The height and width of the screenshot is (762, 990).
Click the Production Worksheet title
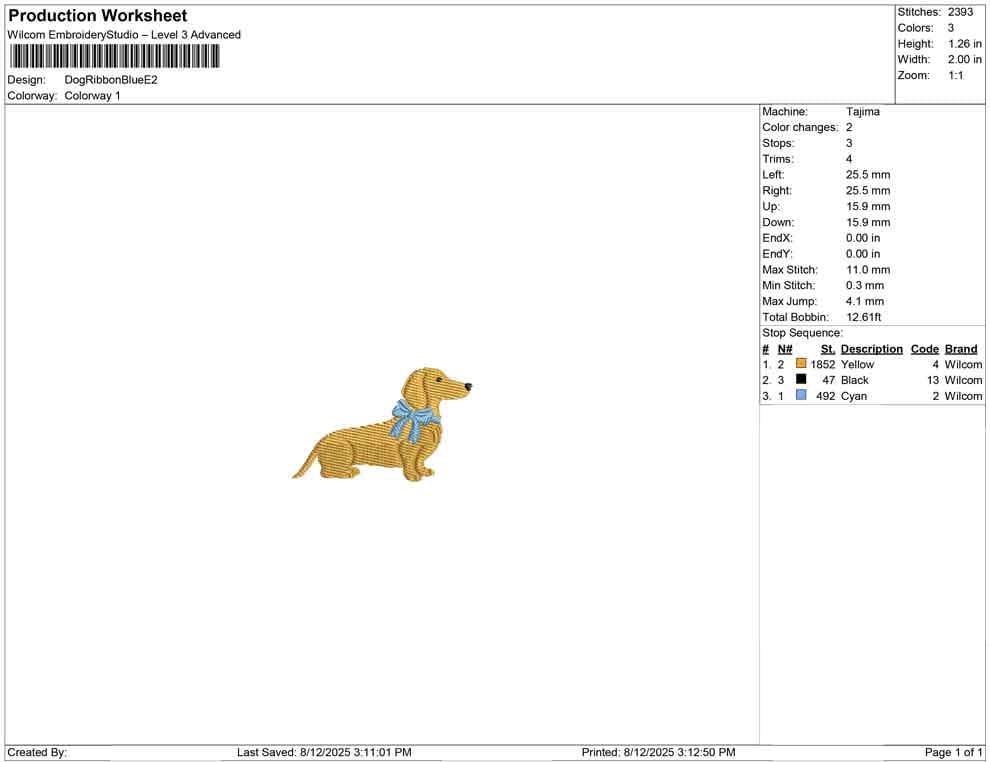pos(96,15)
